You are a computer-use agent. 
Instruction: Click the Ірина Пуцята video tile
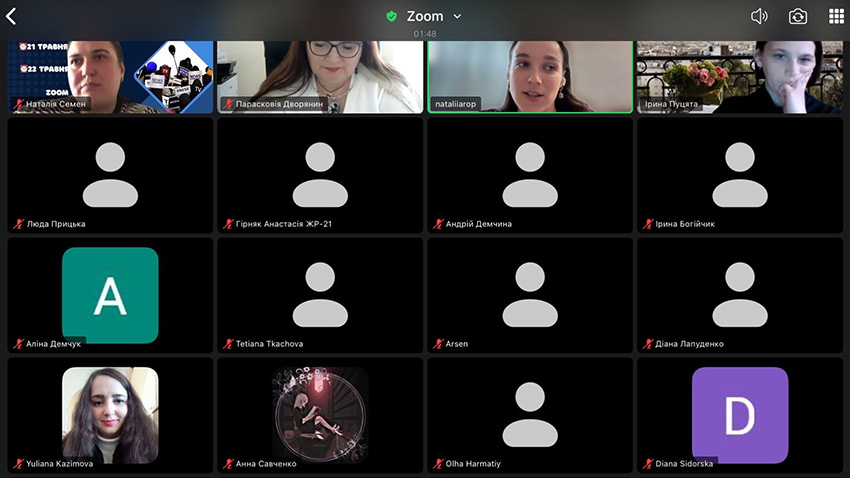[739, 76]
